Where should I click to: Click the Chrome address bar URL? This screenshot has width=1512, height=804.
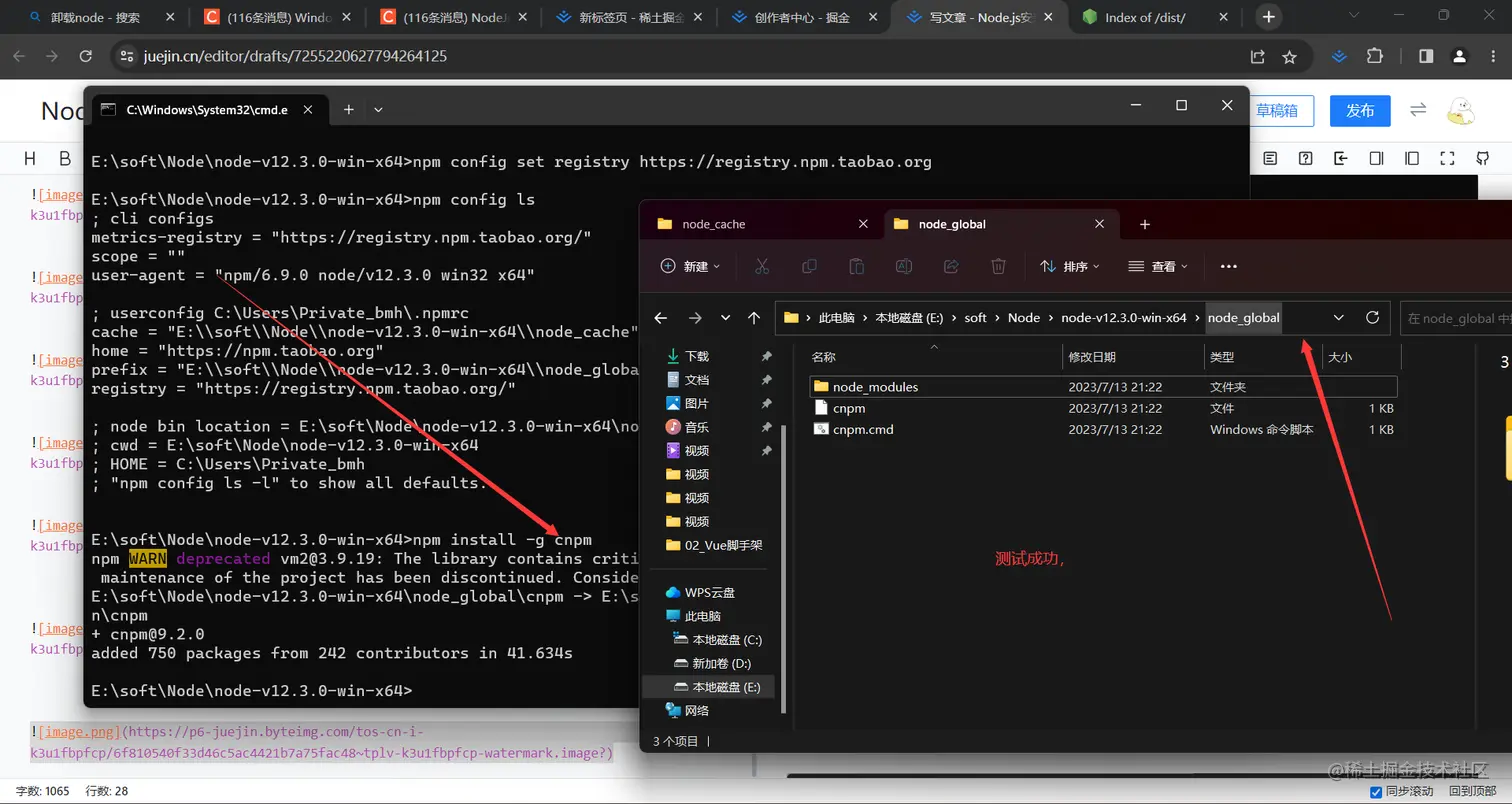297,57
